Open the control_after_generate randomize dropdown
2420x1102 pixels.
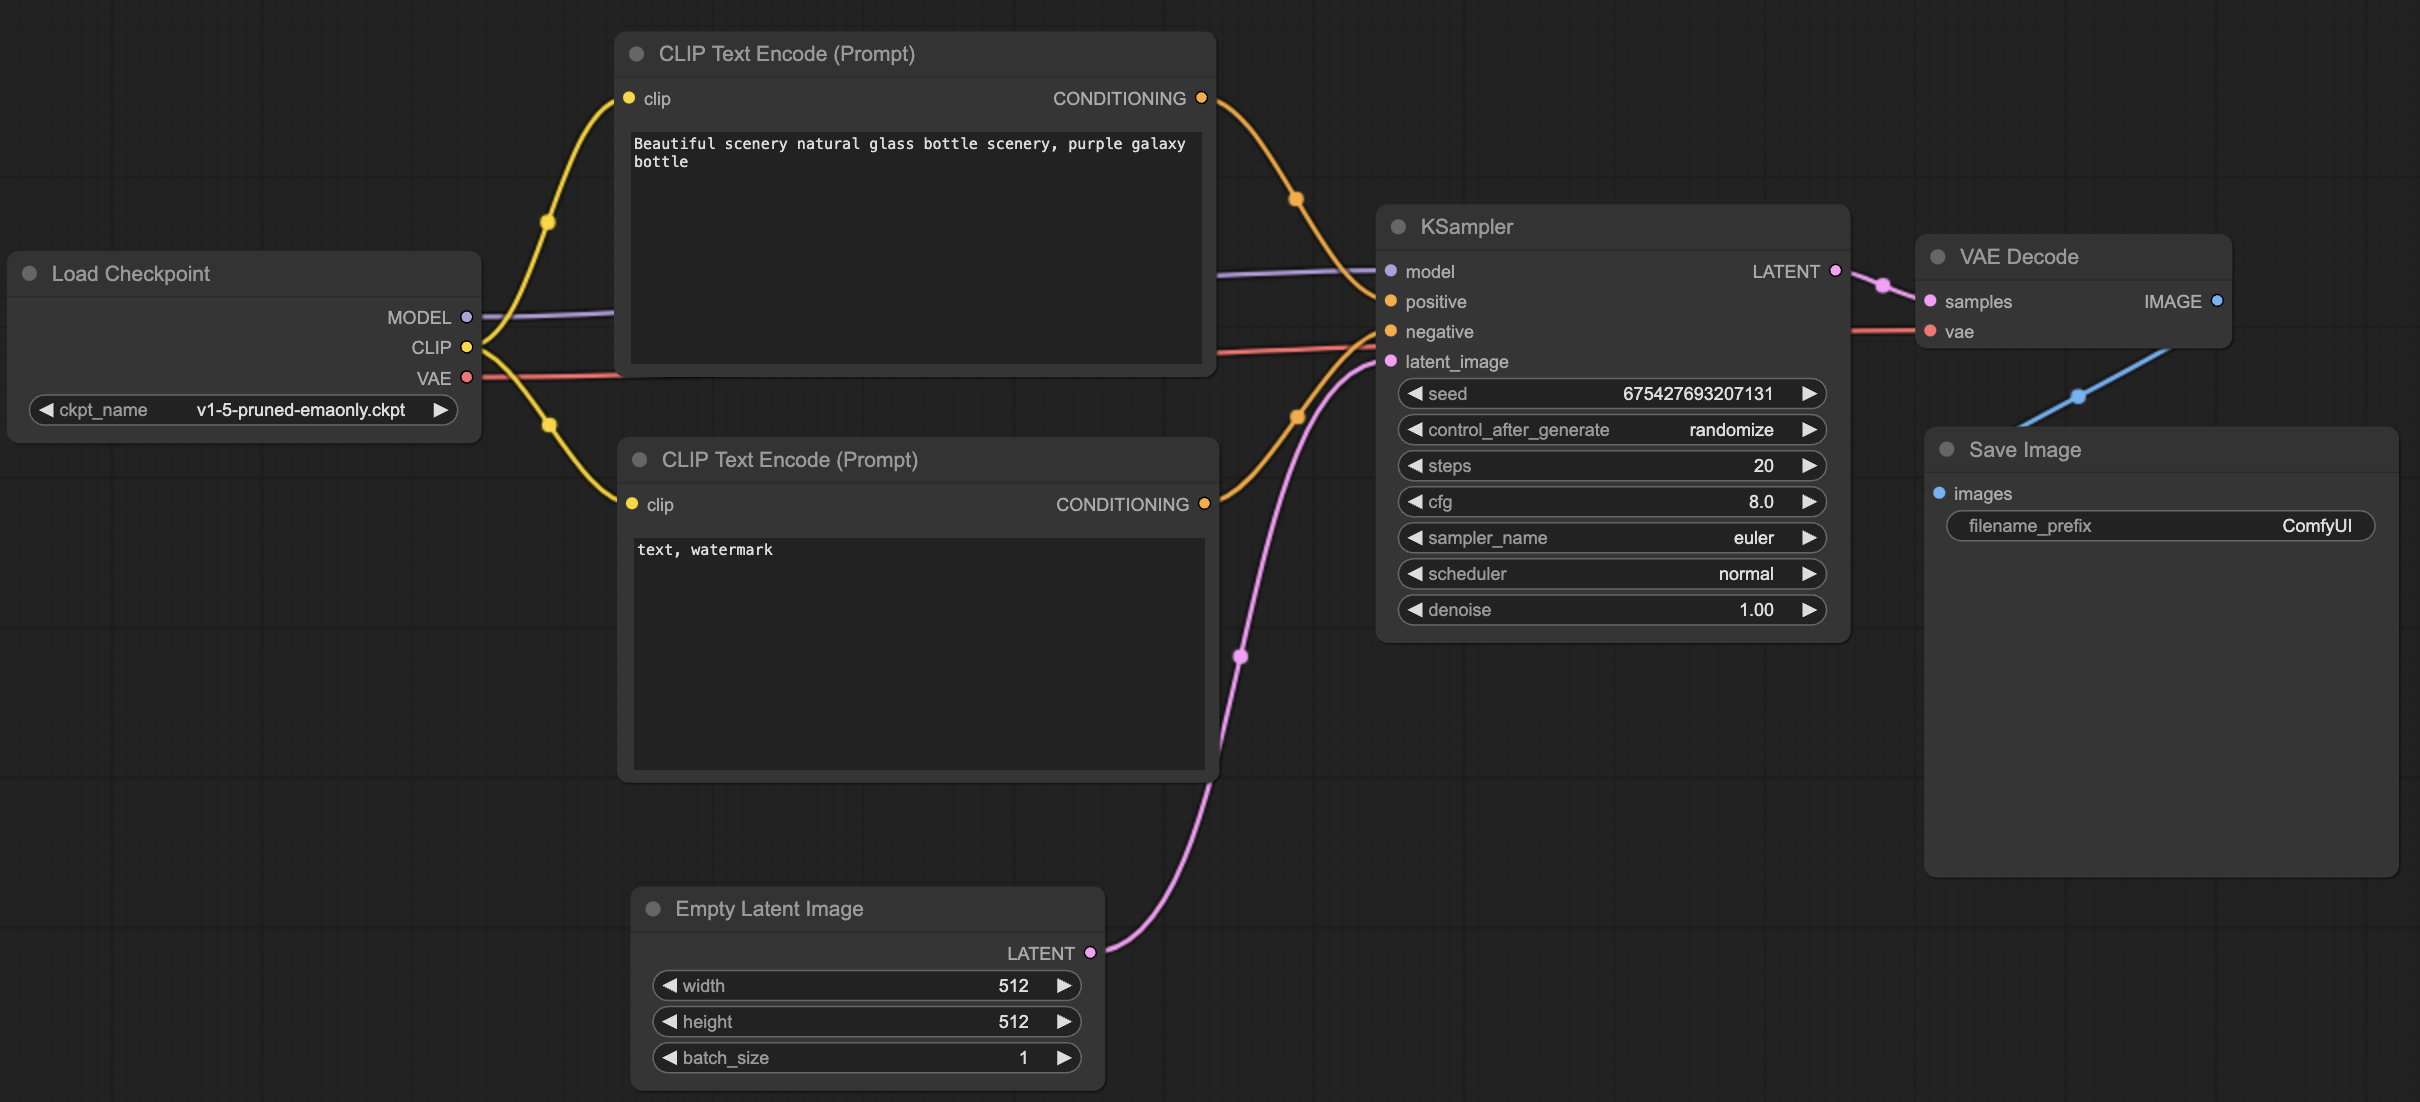(1612, 430)
